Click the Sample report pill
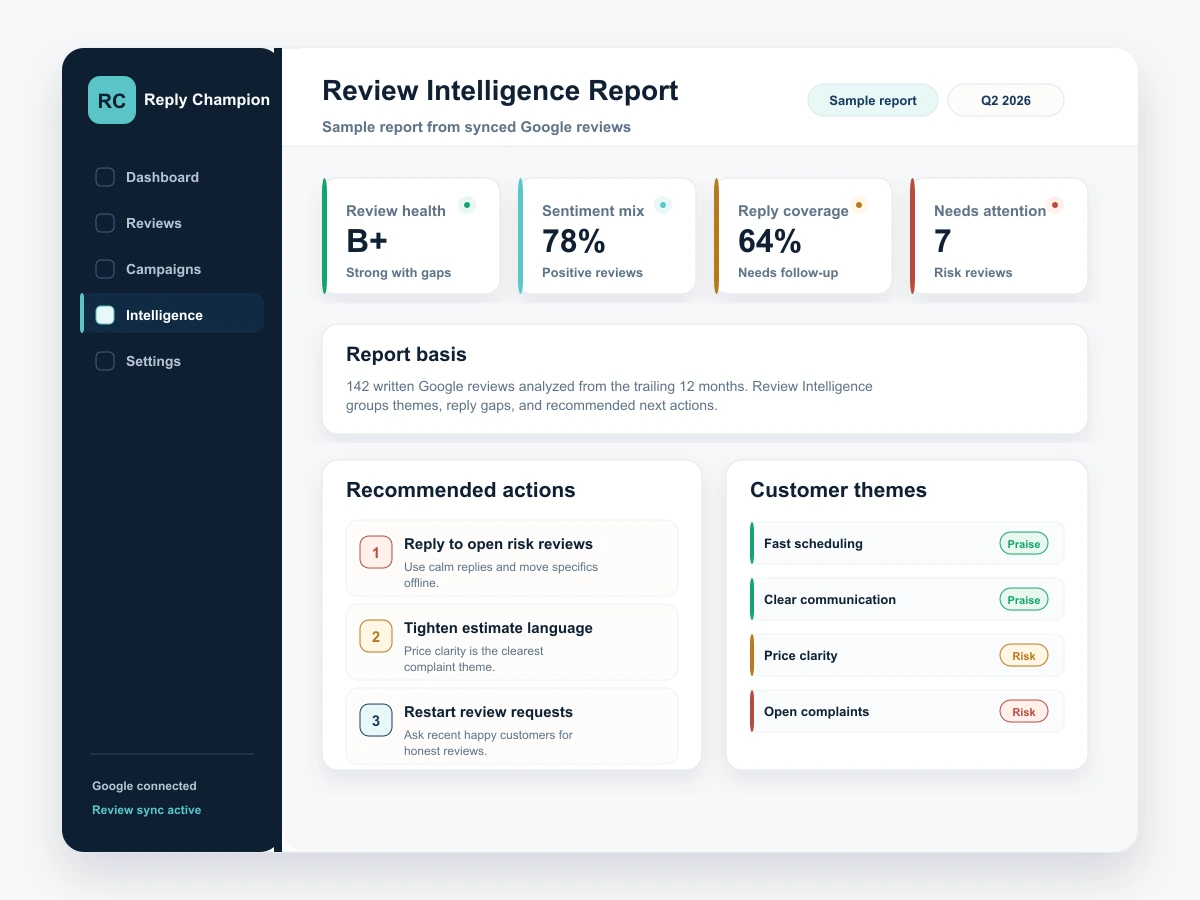 (x=873, y=100)
